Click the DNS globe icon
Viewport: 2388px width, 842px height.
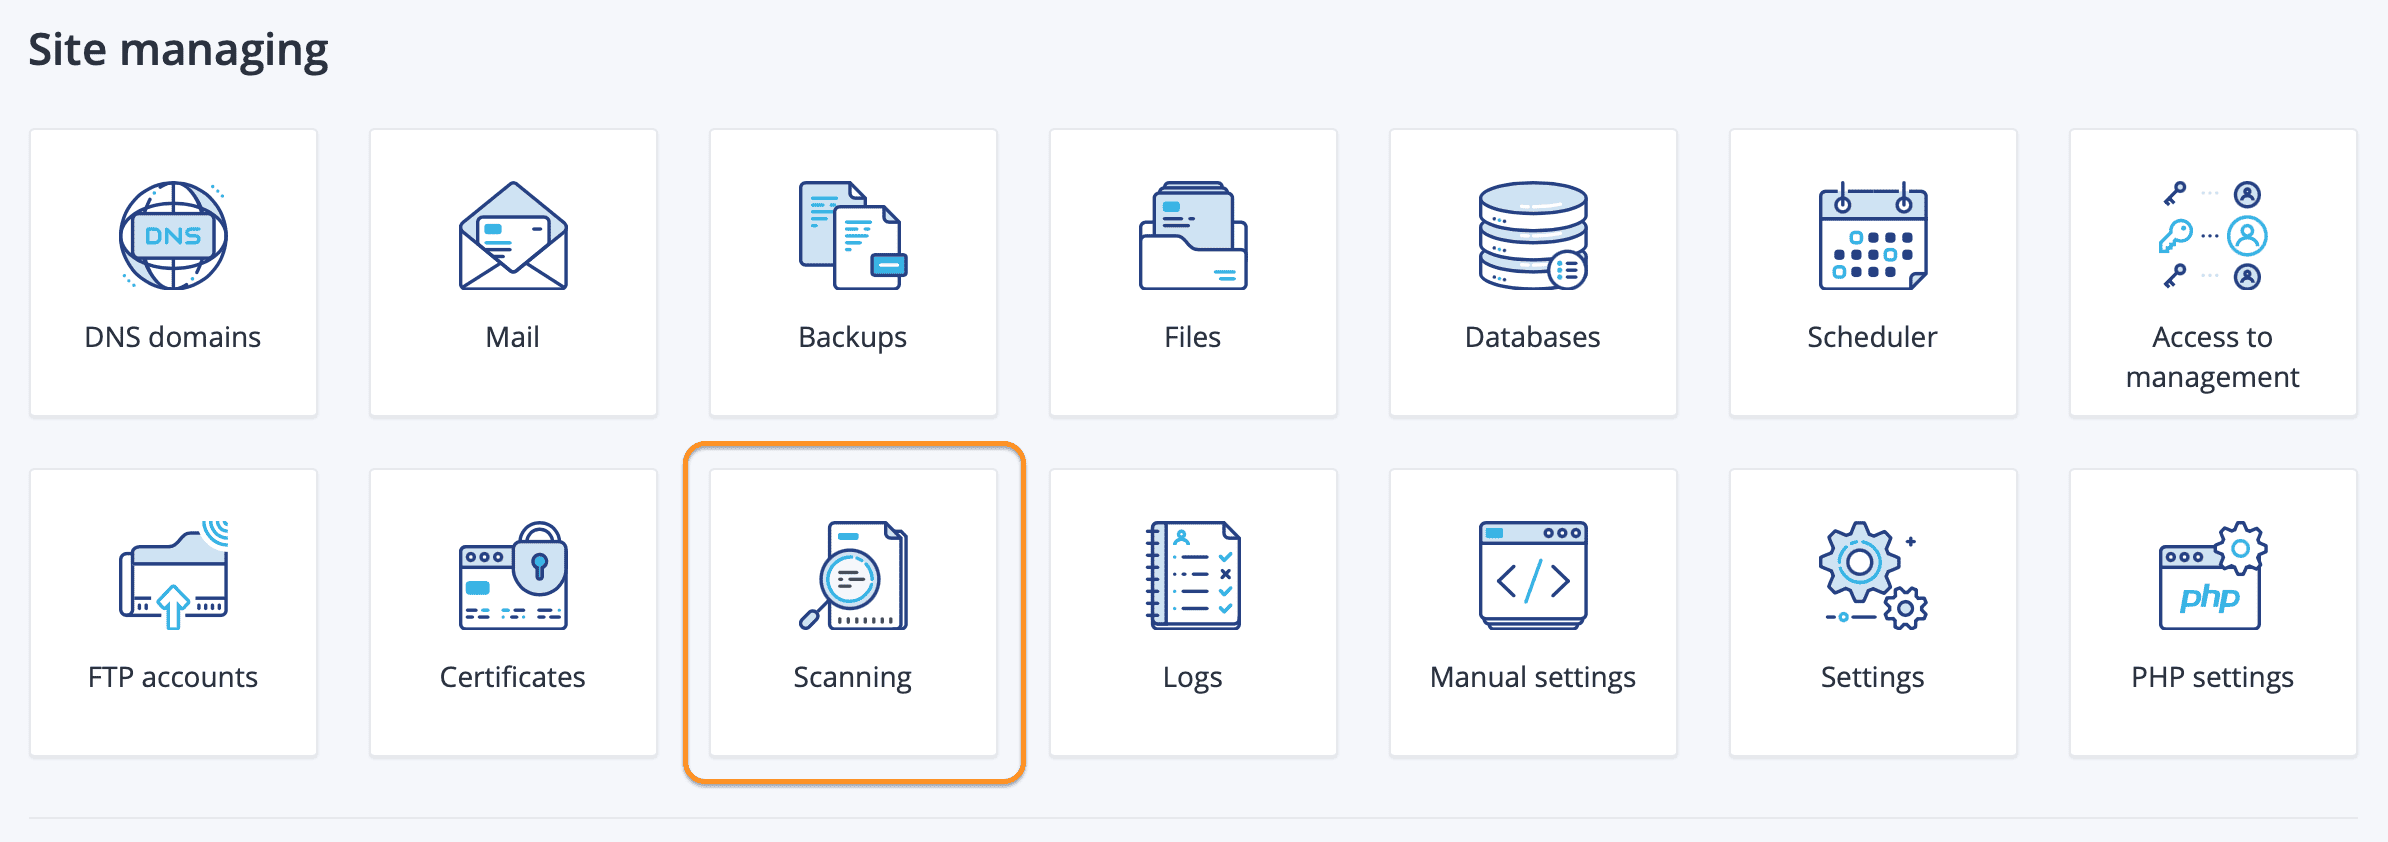click(x=173, y=236)
